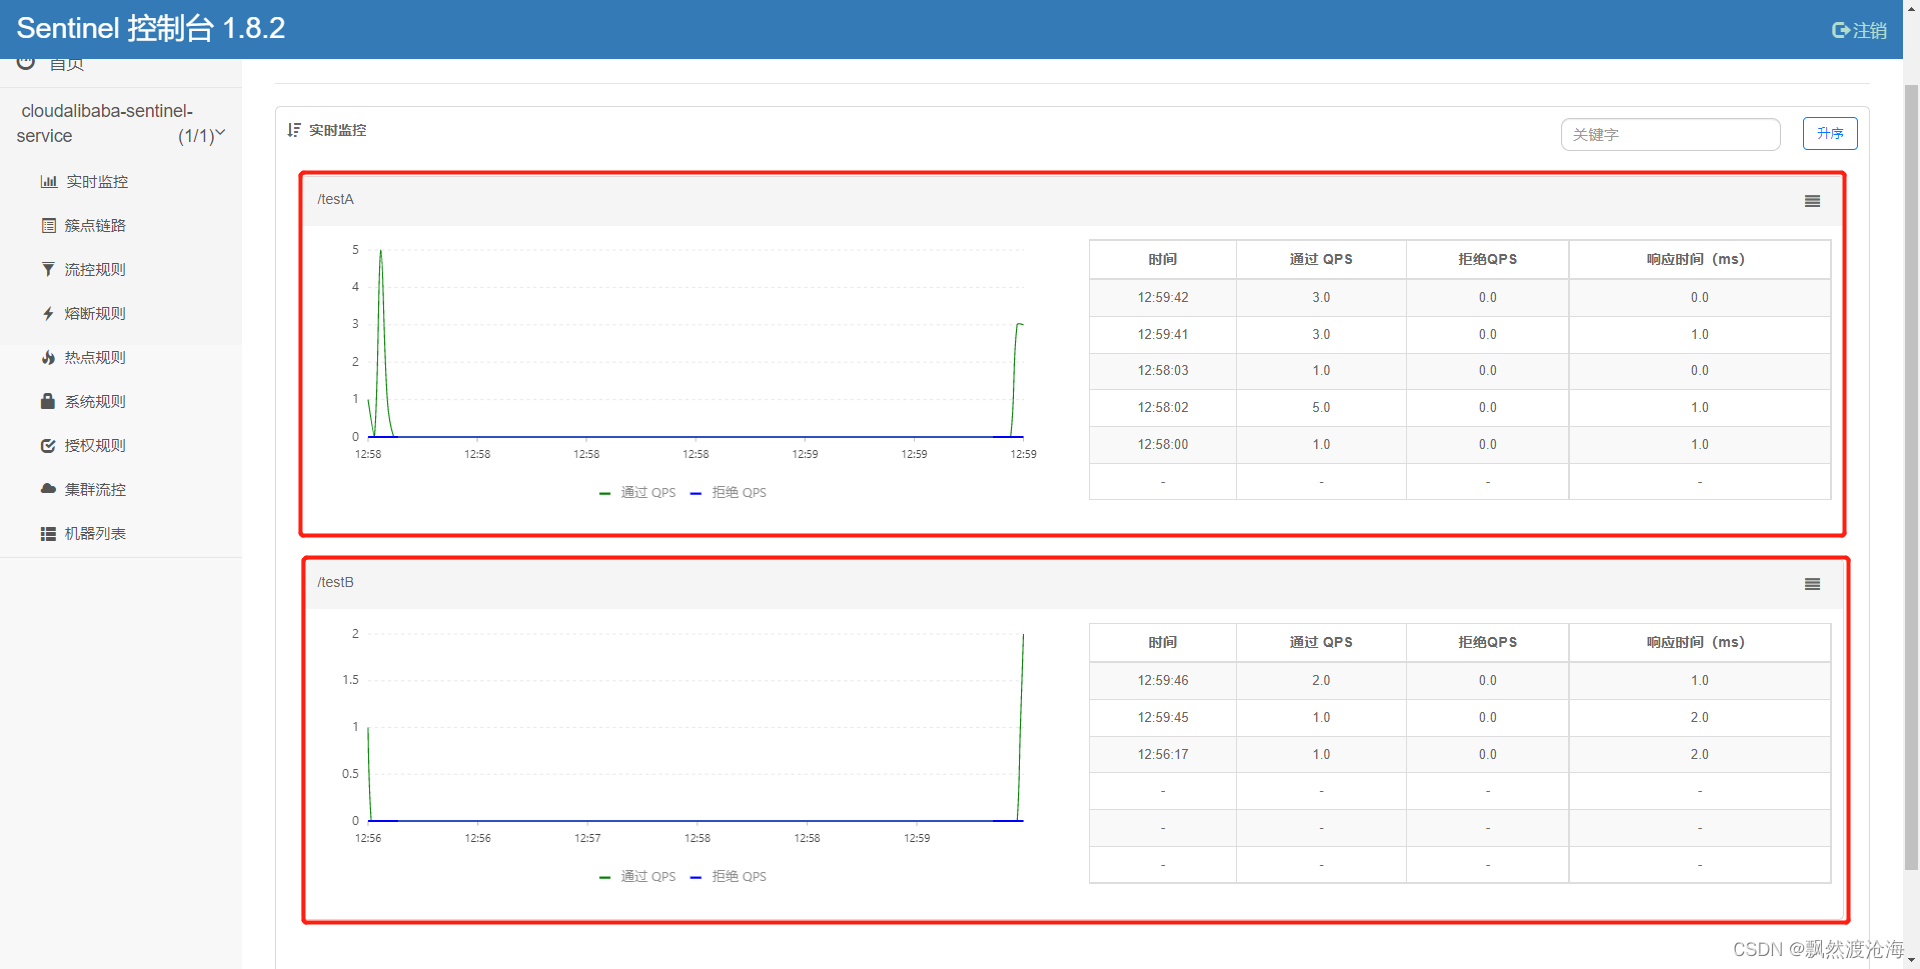
Task: Click 12:58:03 time cell in /testA table
Action: [x=1163, y=371]
